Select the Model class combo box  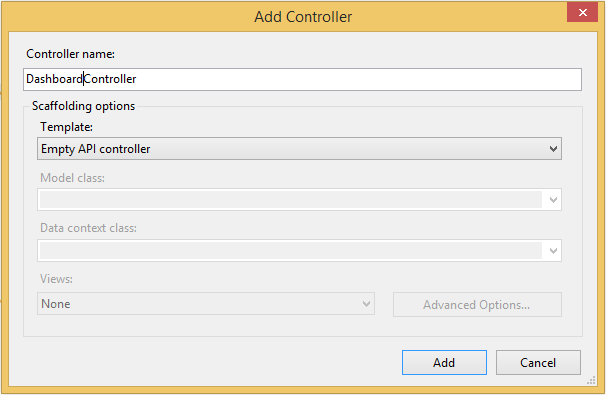[x=299, y=200]
